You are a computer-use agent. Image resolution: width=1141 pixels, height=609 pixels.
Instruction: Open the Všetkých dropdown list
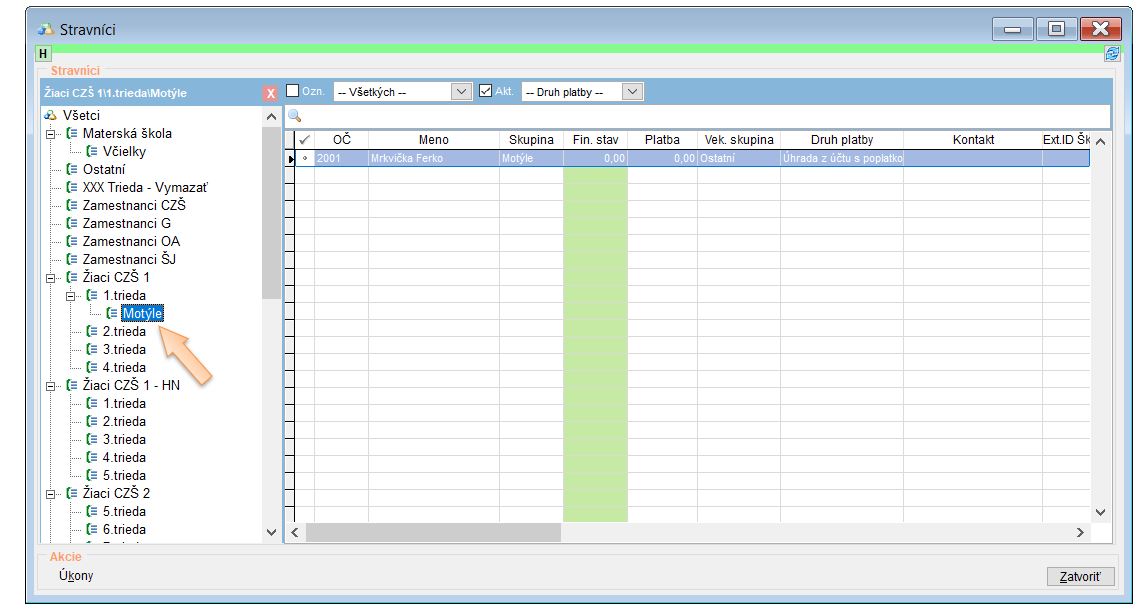click(461, 92)
